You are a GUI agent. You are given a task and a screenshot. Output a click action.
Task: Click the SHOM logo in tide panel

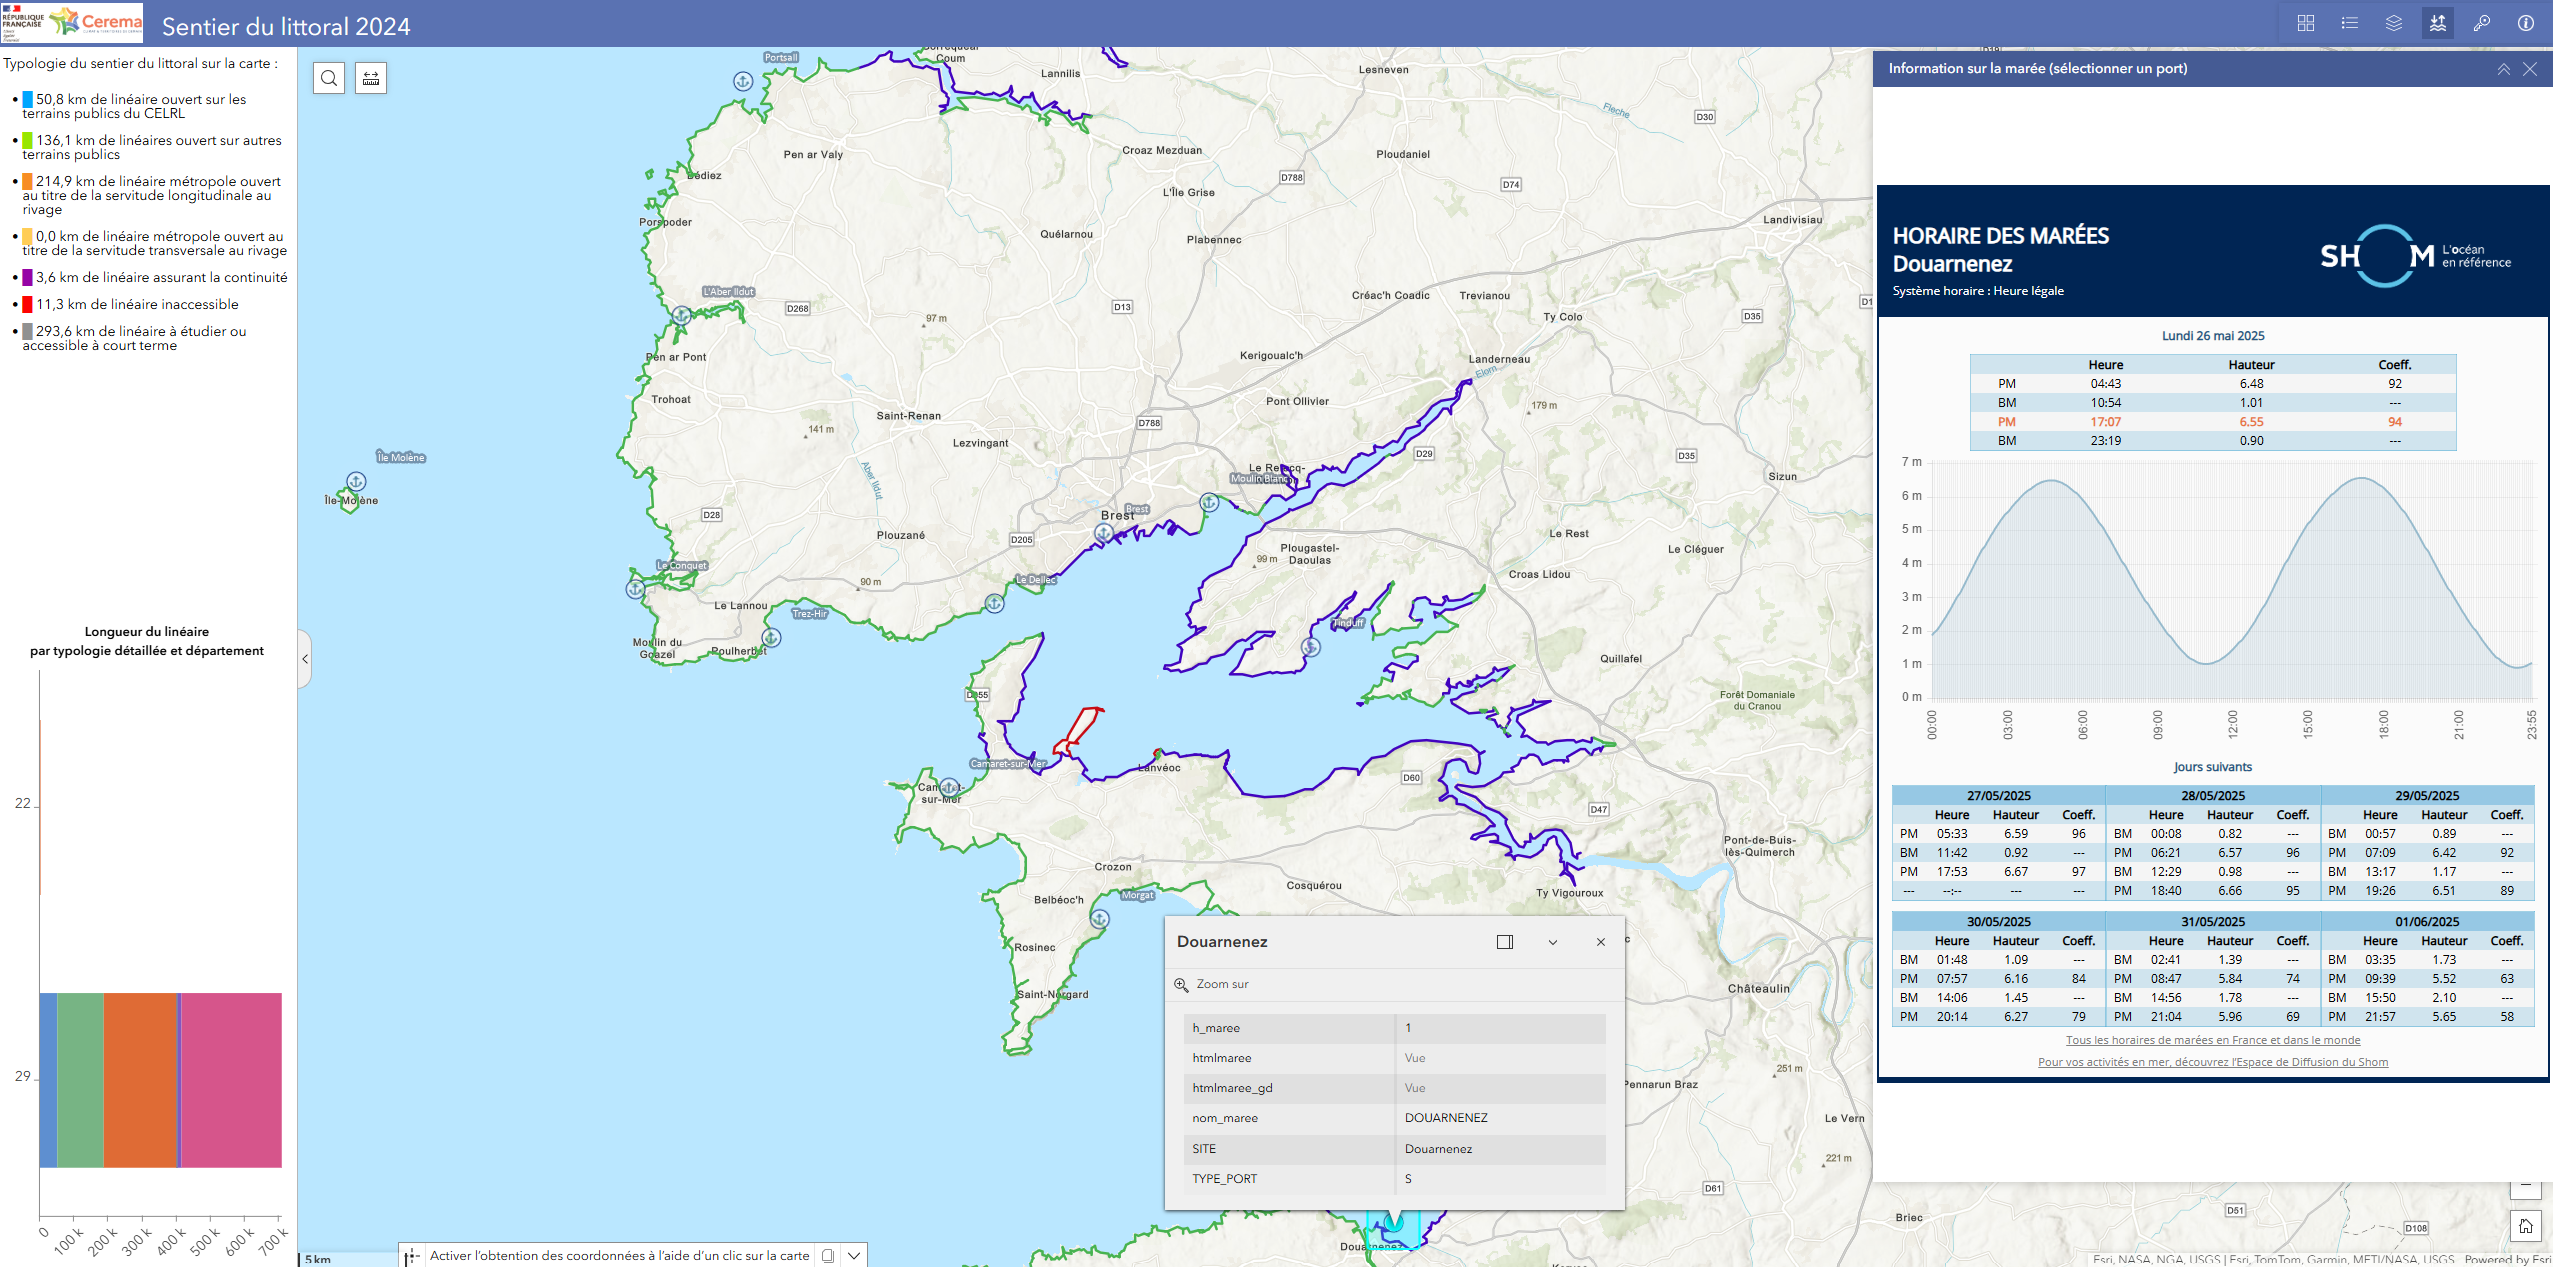pos(2415,256)
